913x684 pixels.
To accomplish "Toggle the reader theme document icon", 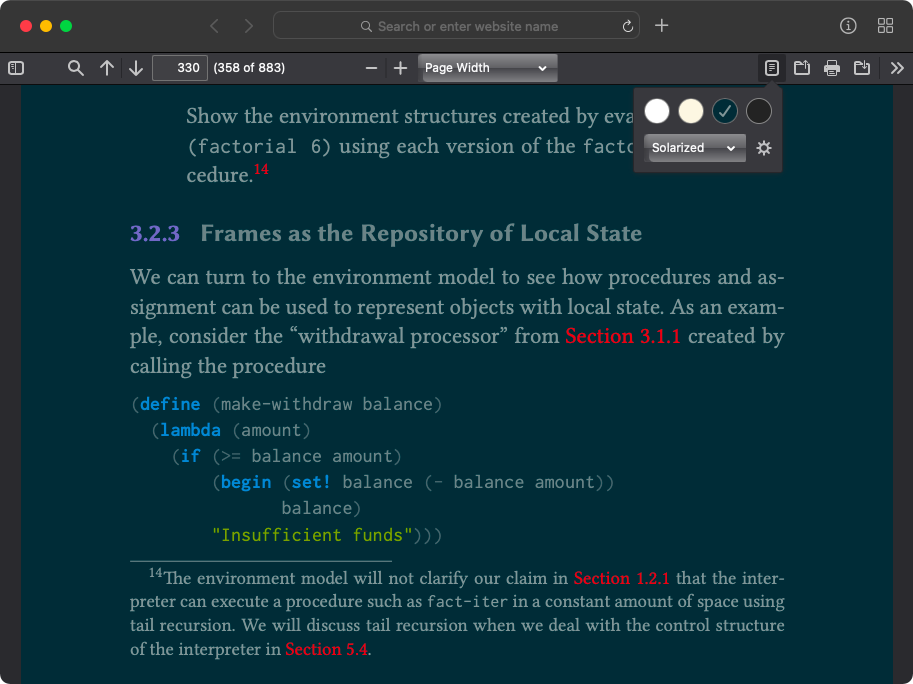I will (x=772, y=68).
